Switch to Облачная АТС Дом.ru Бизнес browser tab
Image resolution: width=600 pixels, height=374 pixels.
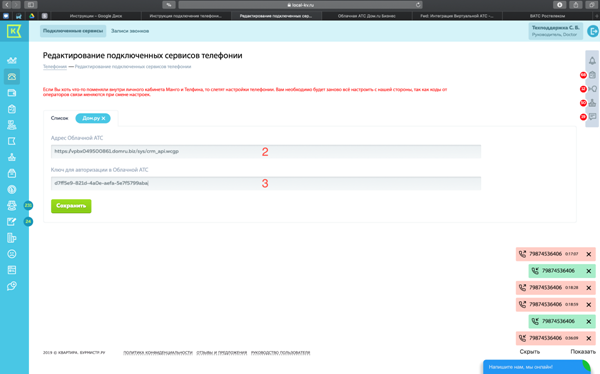367,16
